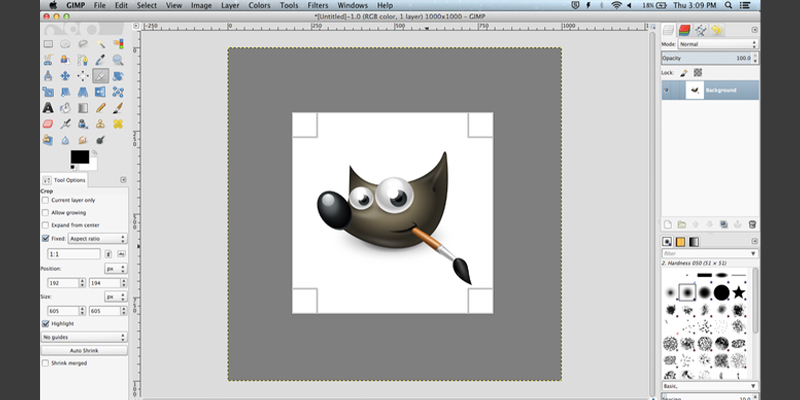Delete layer using the trash icon
The image size is (800, 400).
pos(752,224)
